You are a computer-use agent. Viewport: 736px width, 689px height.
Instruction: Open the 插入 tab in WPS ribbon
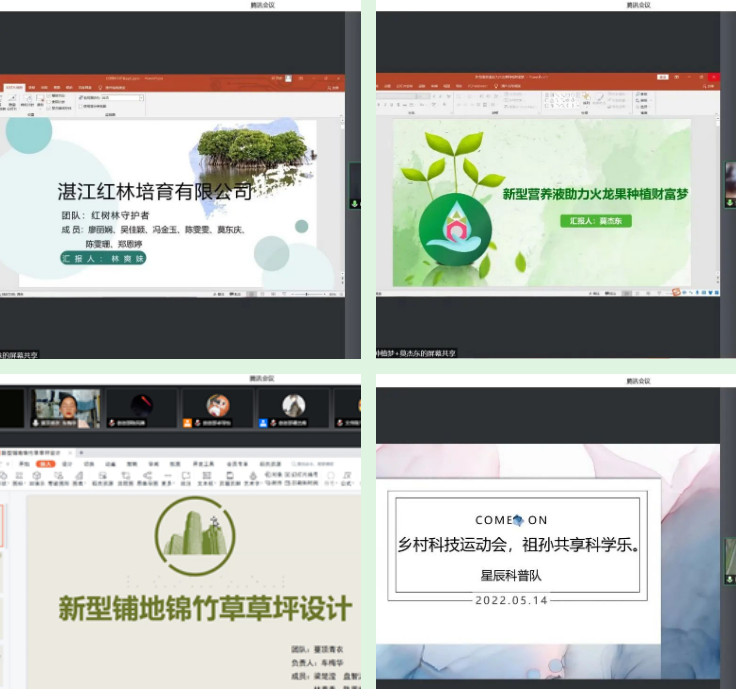[45, 464]
